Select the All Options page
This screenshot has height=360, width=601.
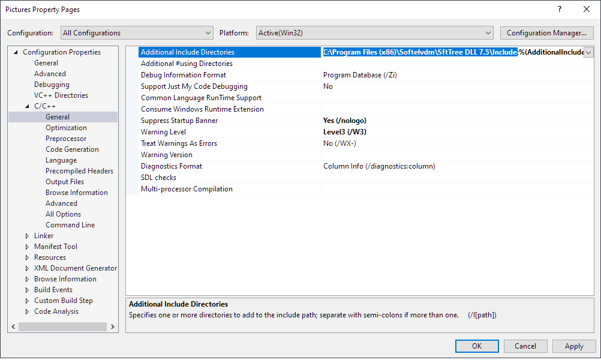pyautogui.click(x=63, y=214)
